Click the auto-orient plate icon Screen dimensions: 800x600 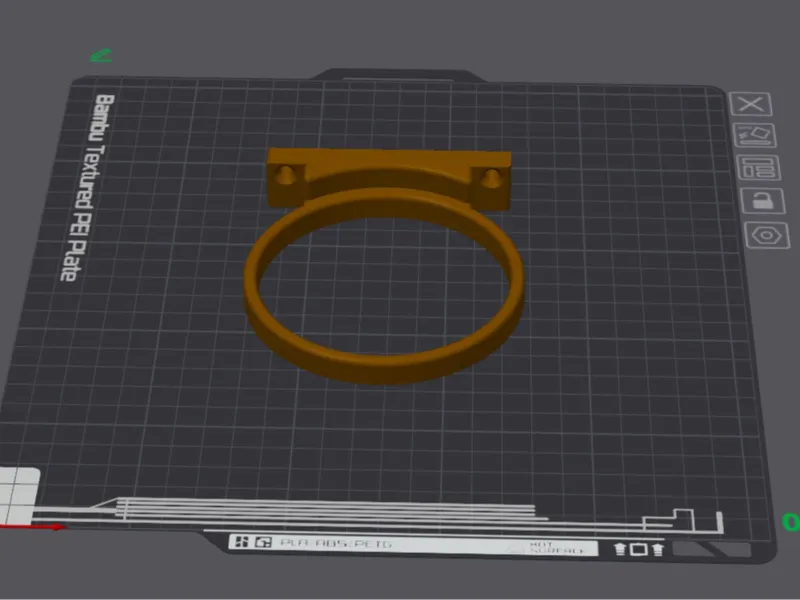coord(756,136)
